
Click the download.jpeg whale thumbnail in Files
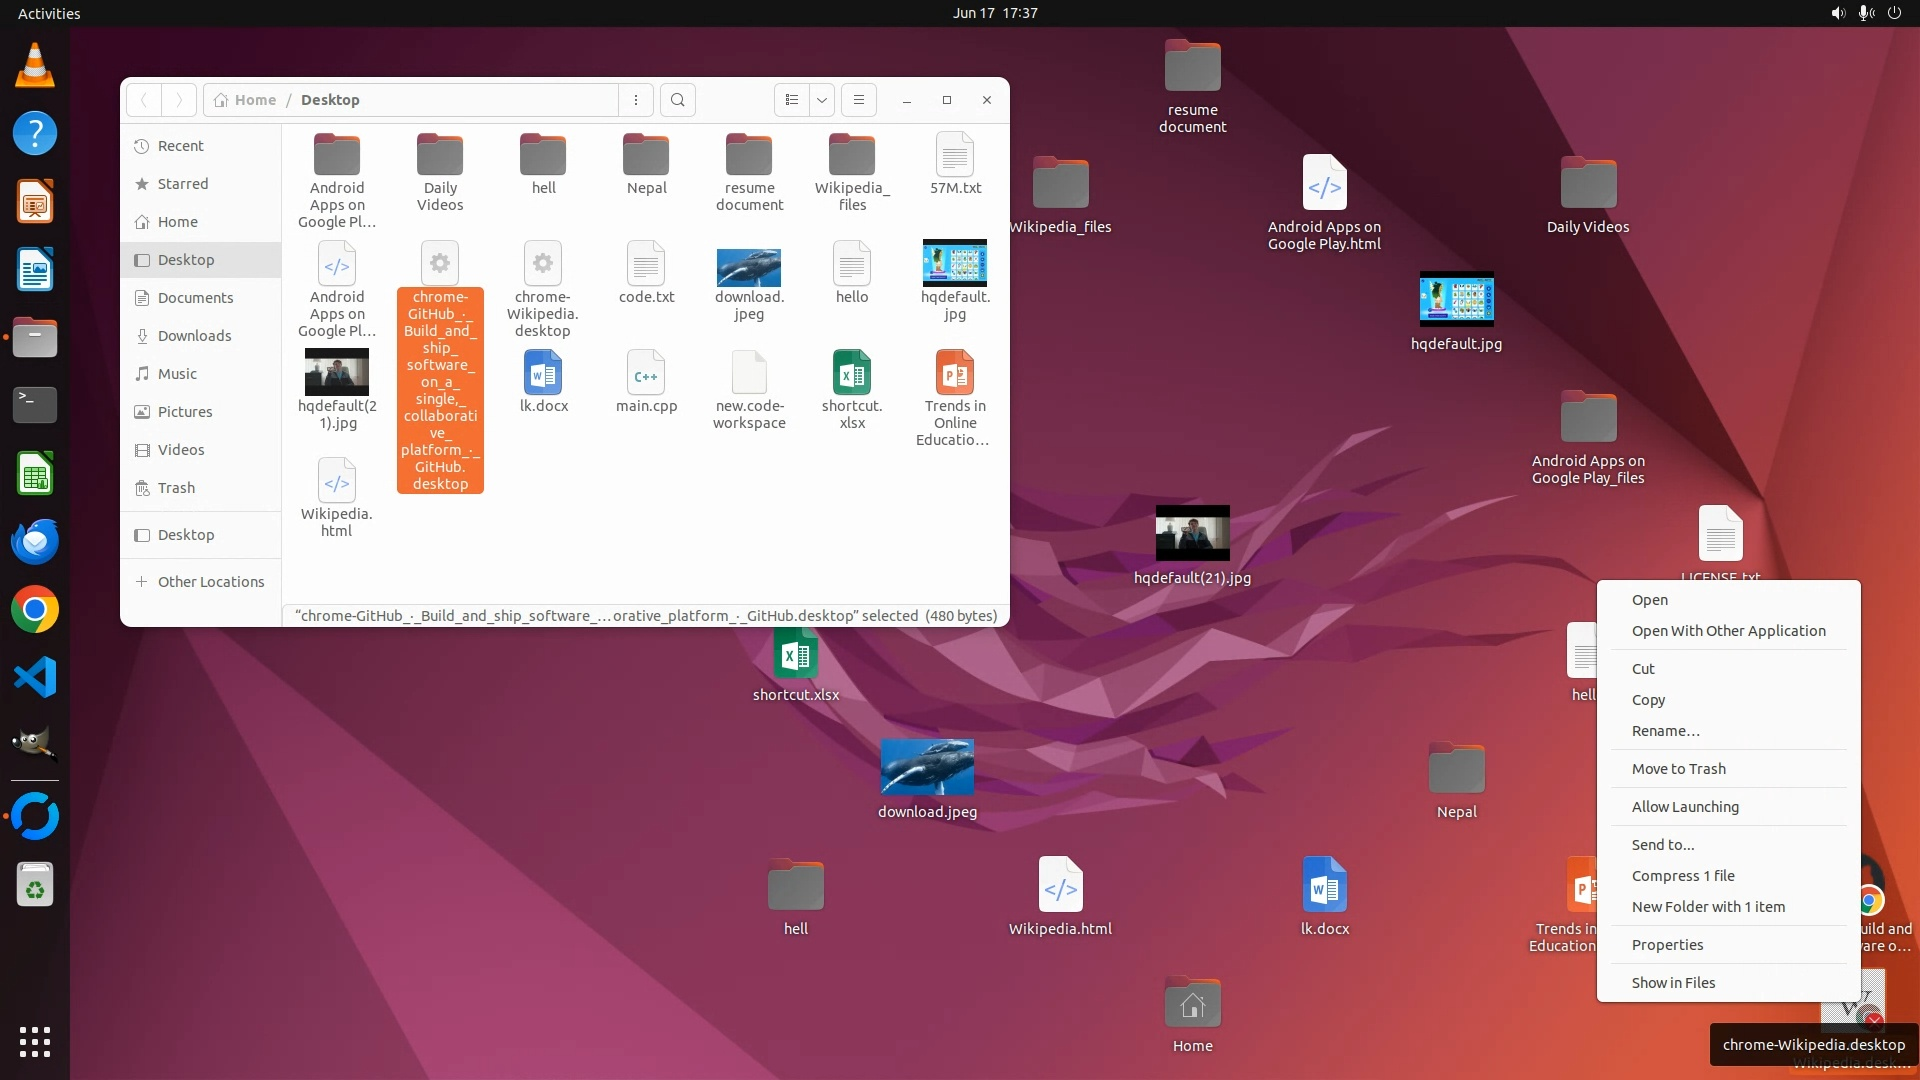(748, 267)
